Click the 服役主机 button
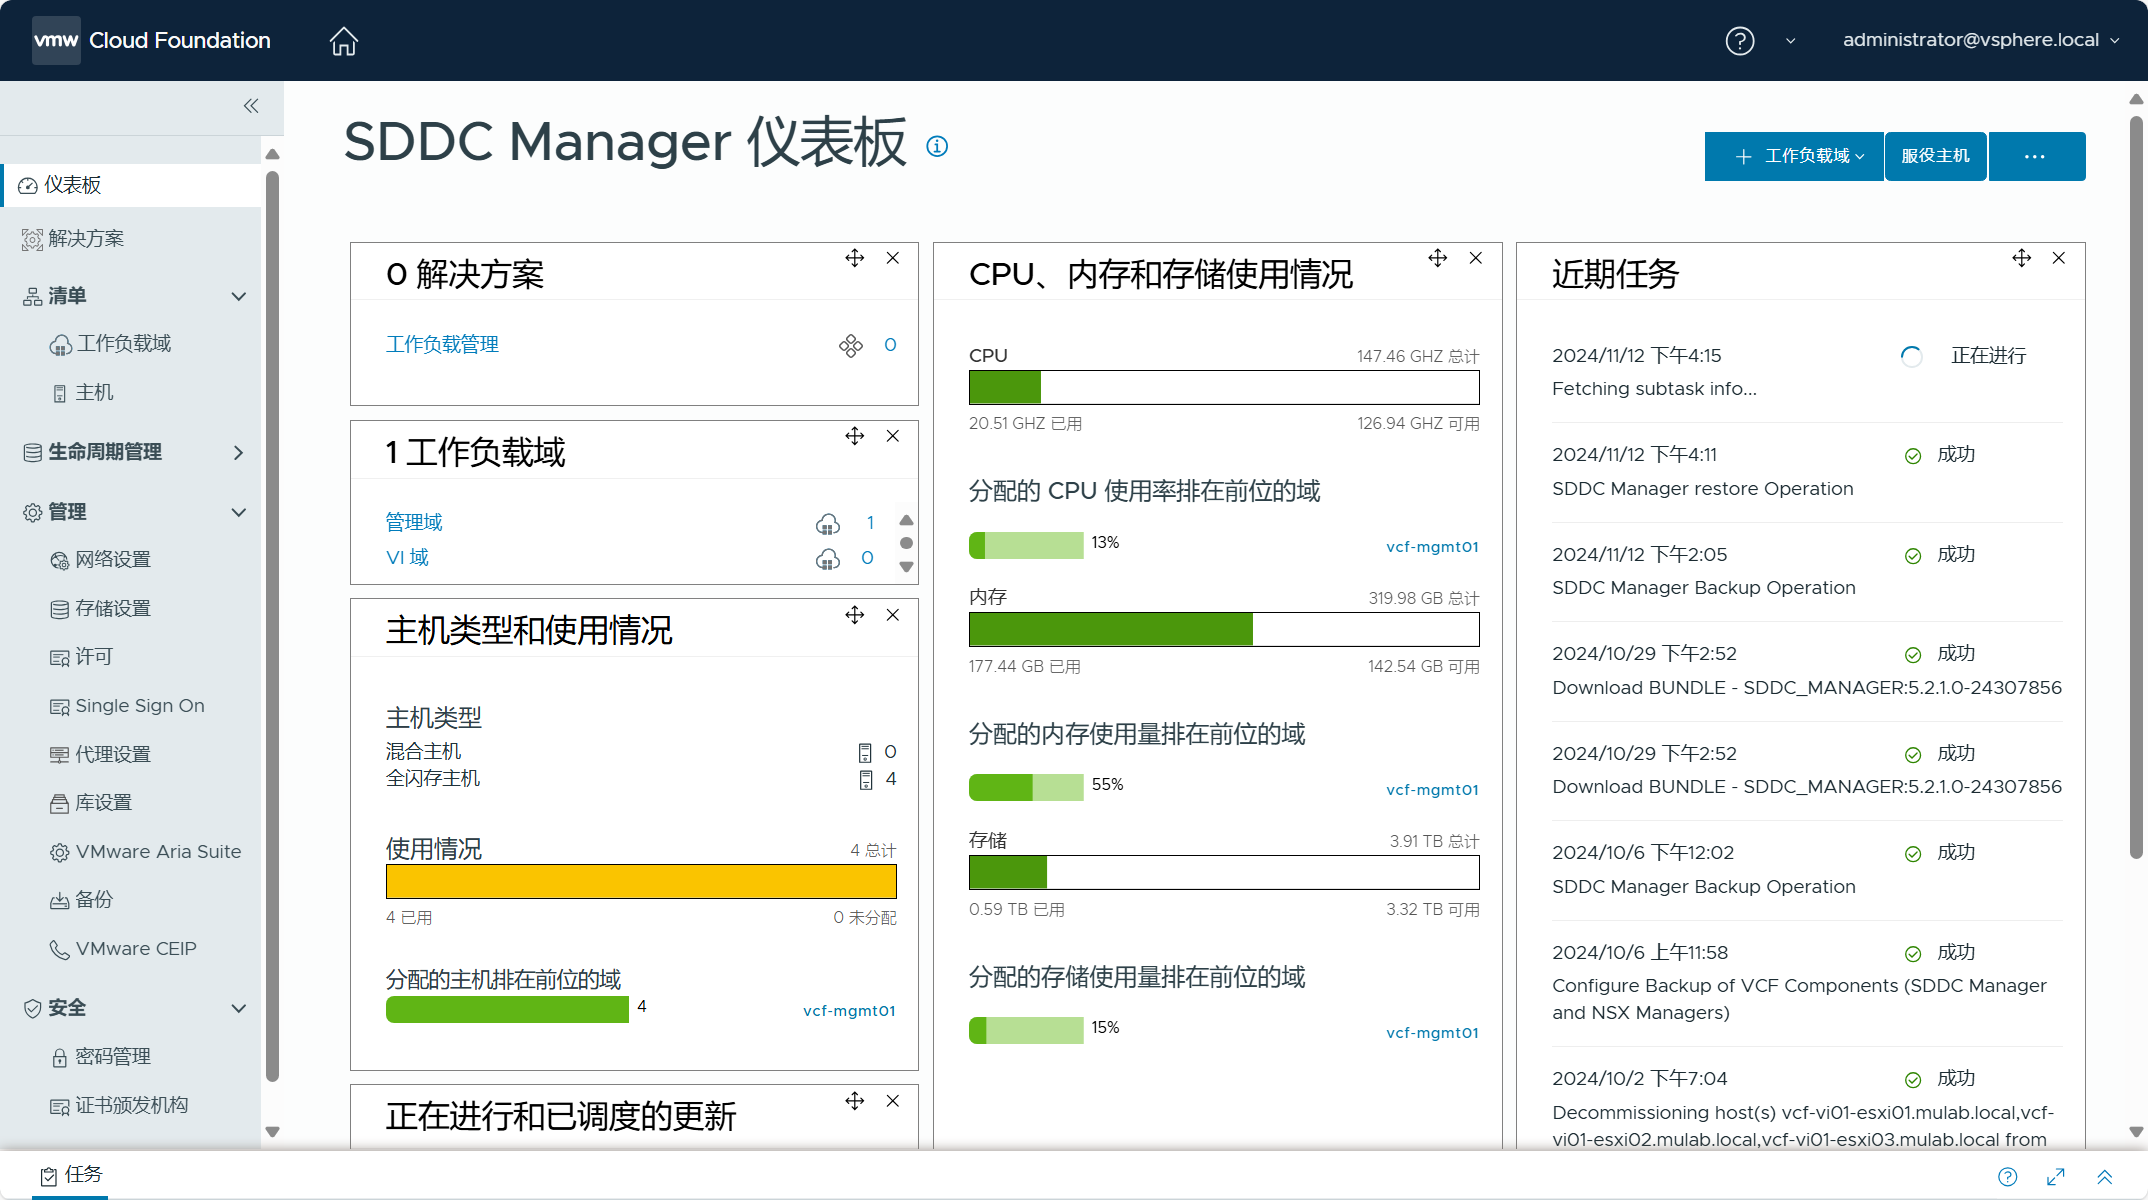 1936,156
